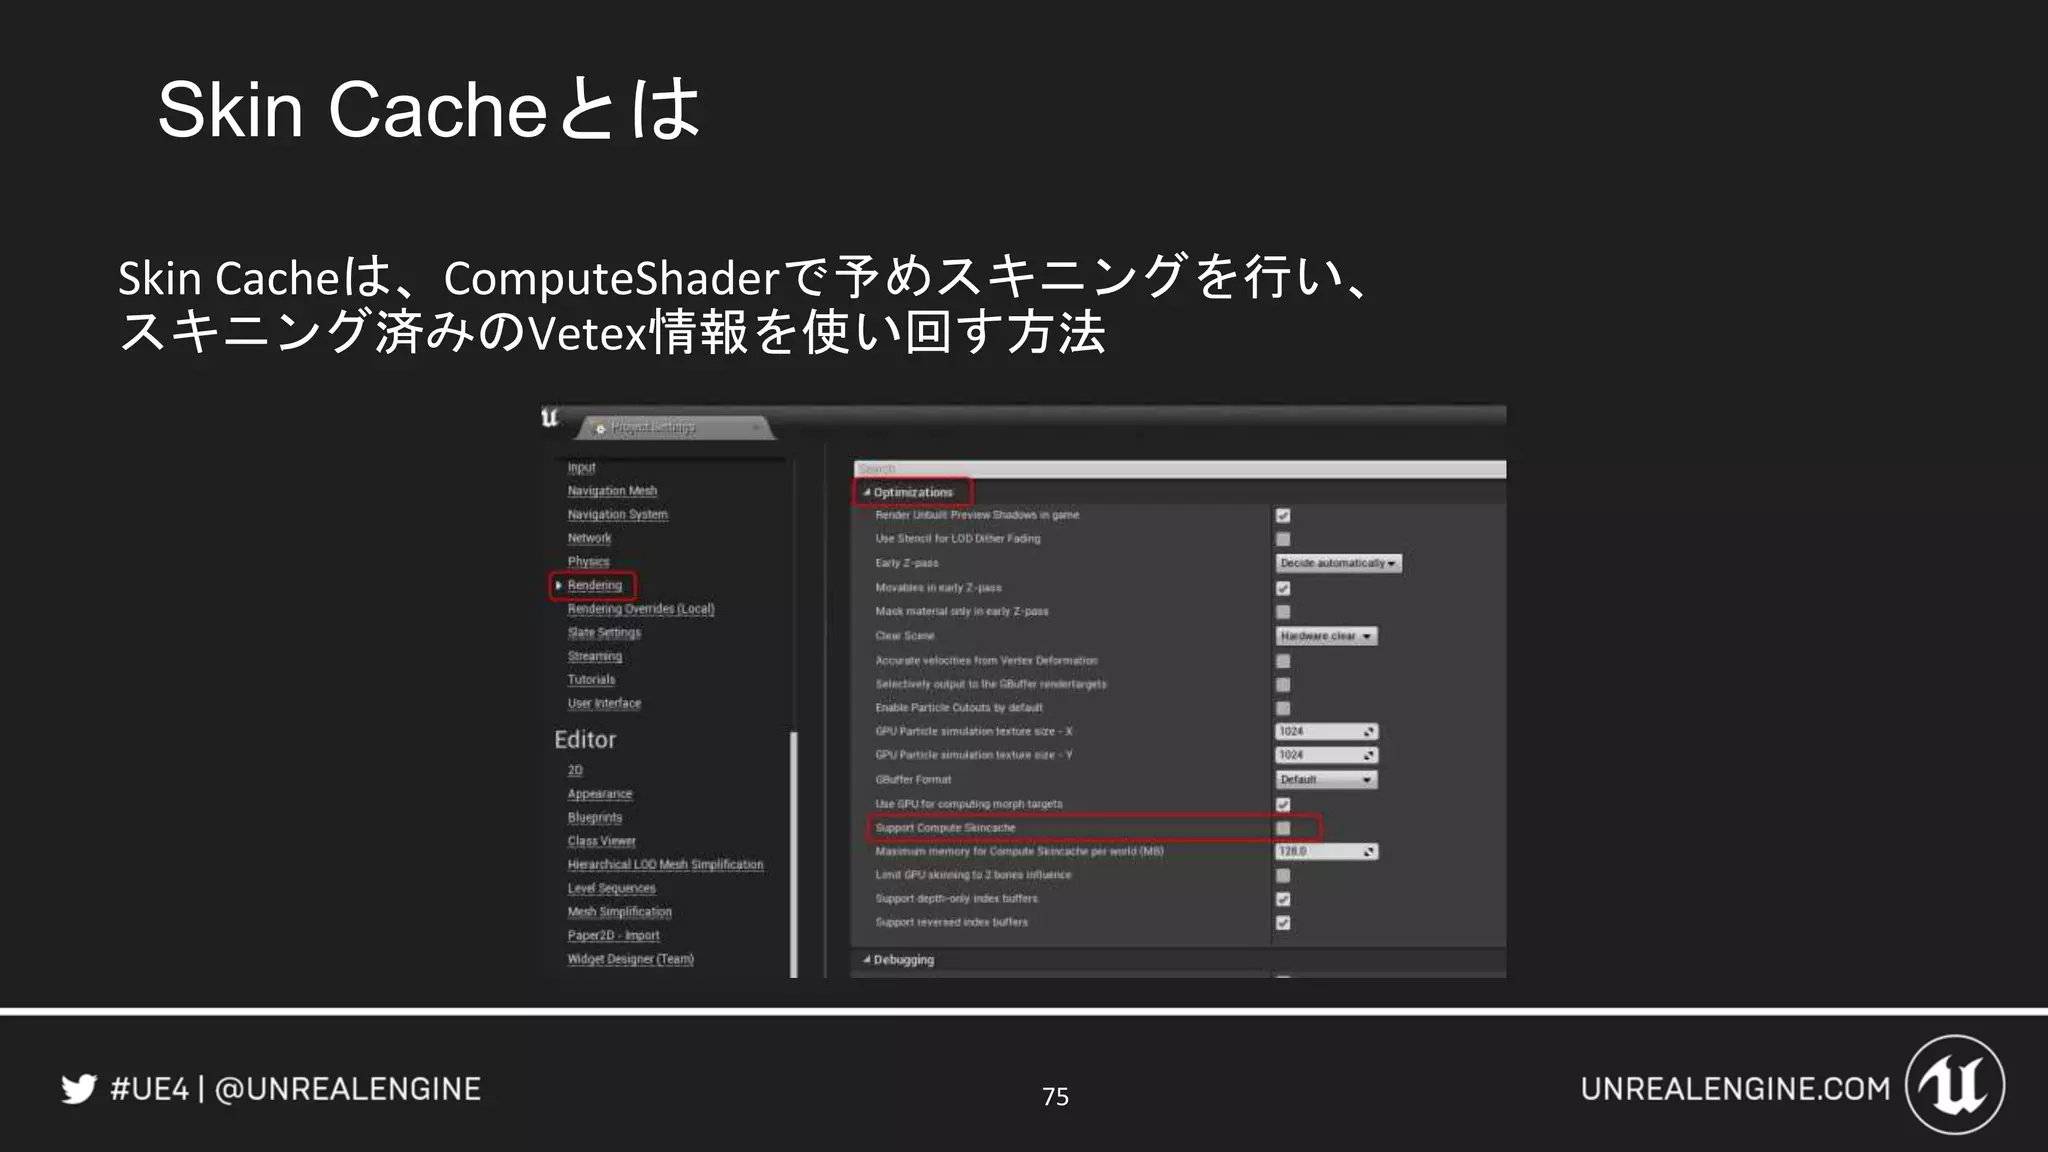Open the Slate Settings category

pyautogui.click(x=604, y=633)
